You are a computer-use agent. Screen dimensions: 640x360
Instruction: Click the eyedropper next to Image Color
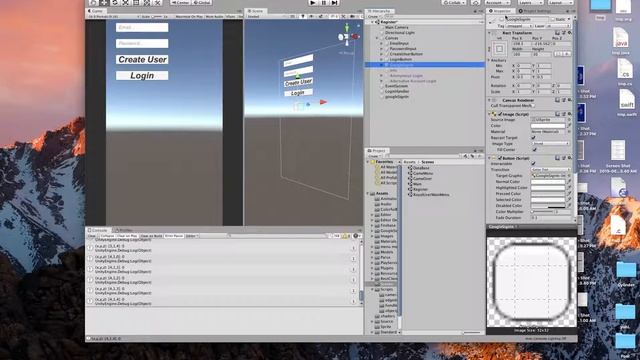(569, 126)
